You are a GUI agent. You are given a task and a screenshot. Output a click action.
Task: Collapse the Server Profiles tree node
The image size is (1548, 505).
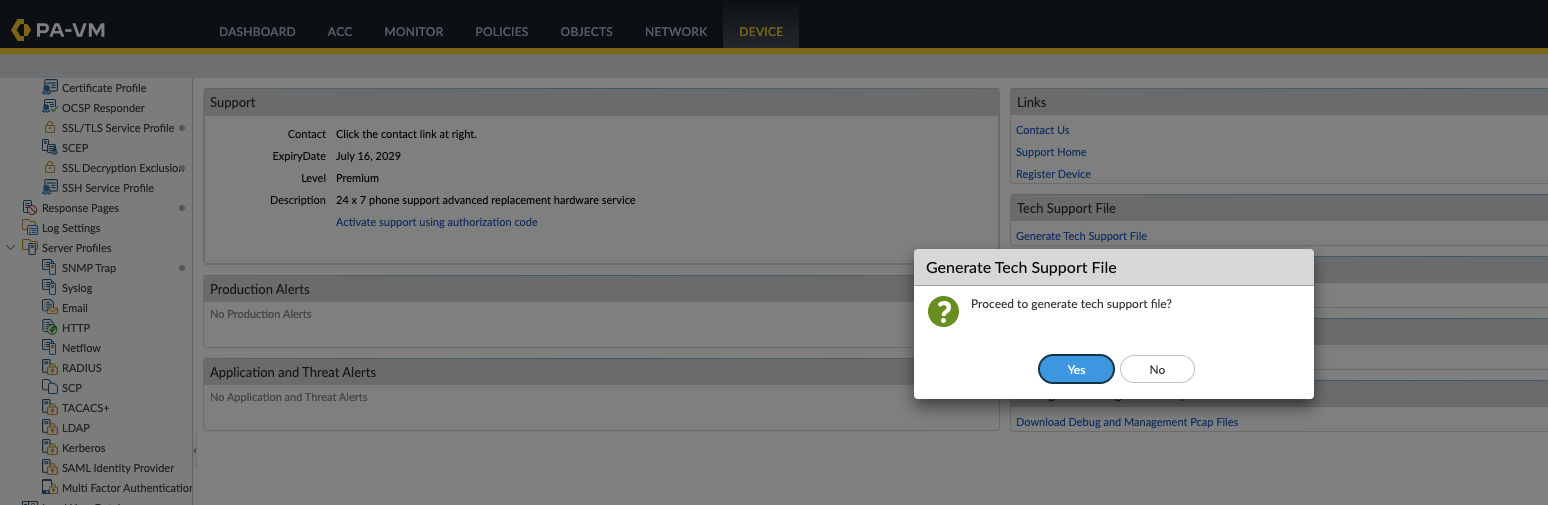pos(11,247)
